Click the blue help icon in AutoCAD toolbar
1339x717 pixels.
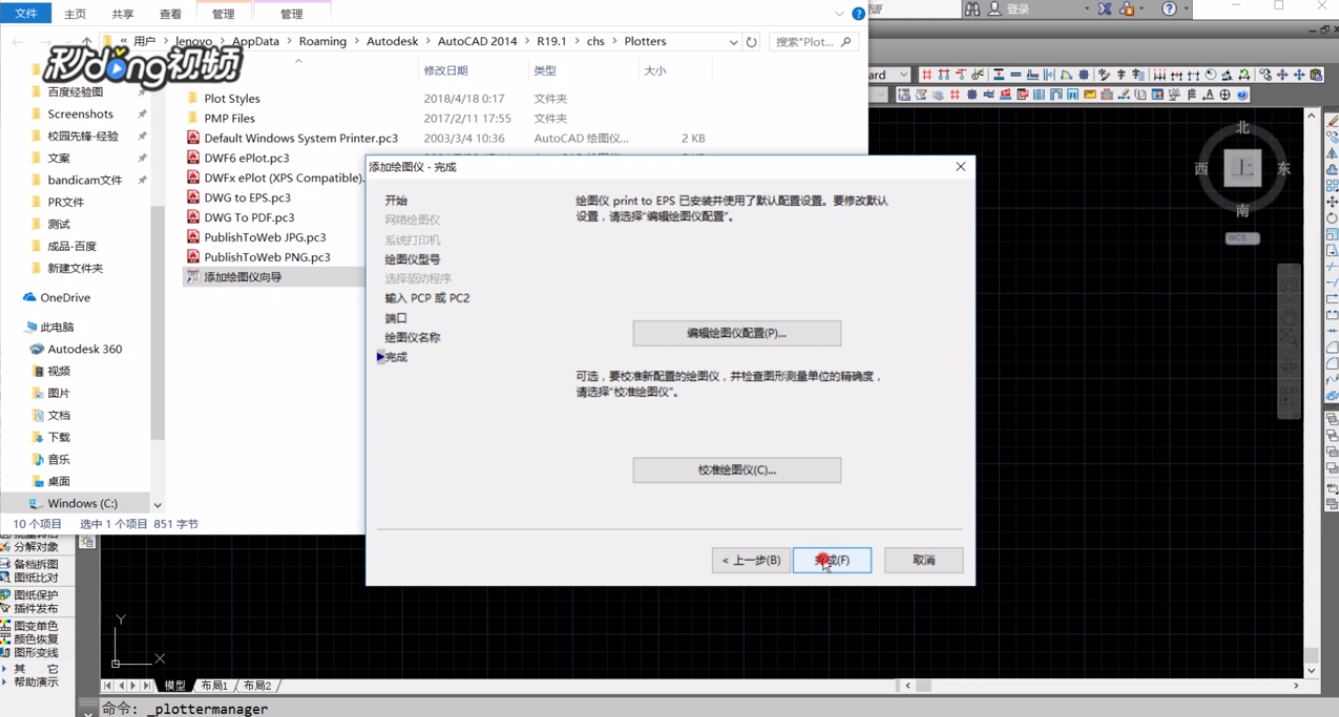click(x=1243, y=95)
